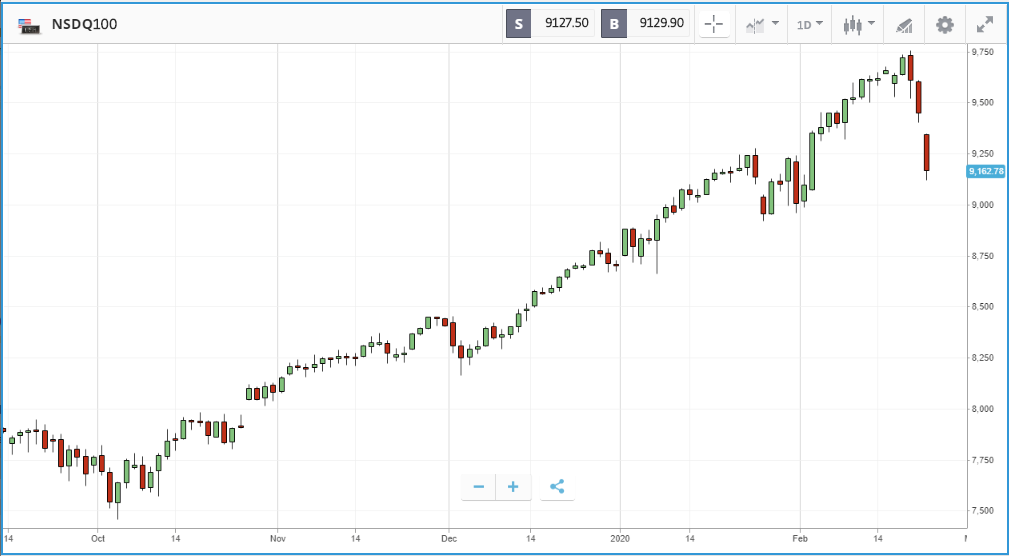Screen dimensions: 1009x556
Task: Click the NSDQ100 flag icon
Action: (x=29, y=25)
